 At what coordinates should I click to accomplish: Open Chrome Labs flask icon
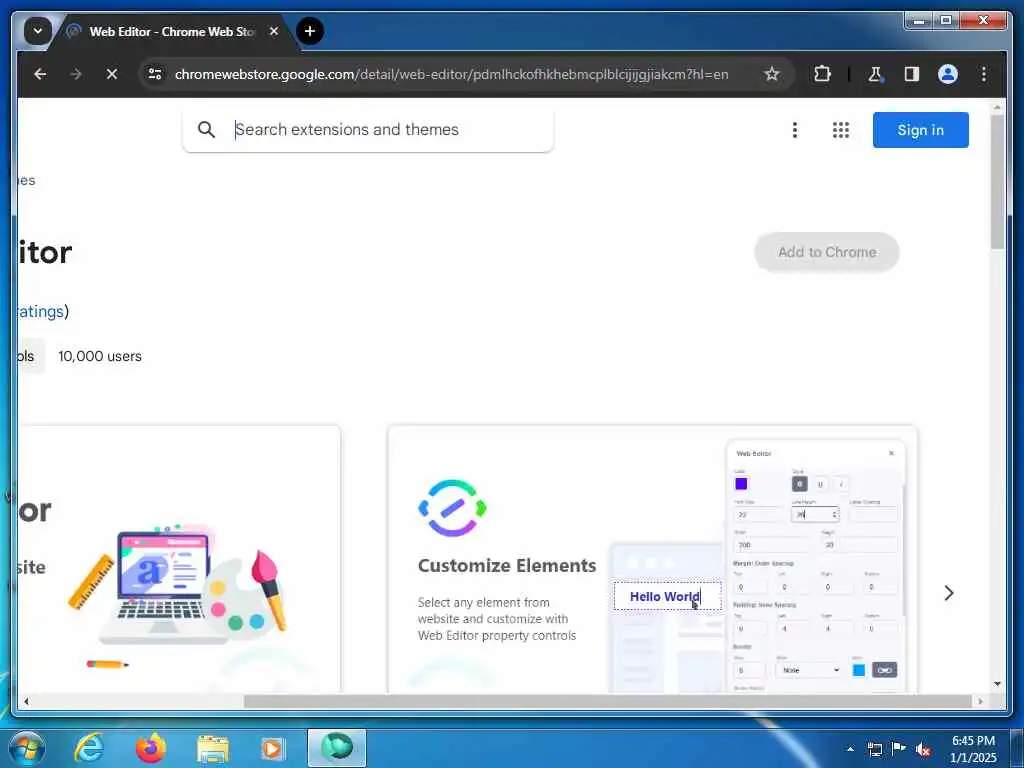coord(875,74)
